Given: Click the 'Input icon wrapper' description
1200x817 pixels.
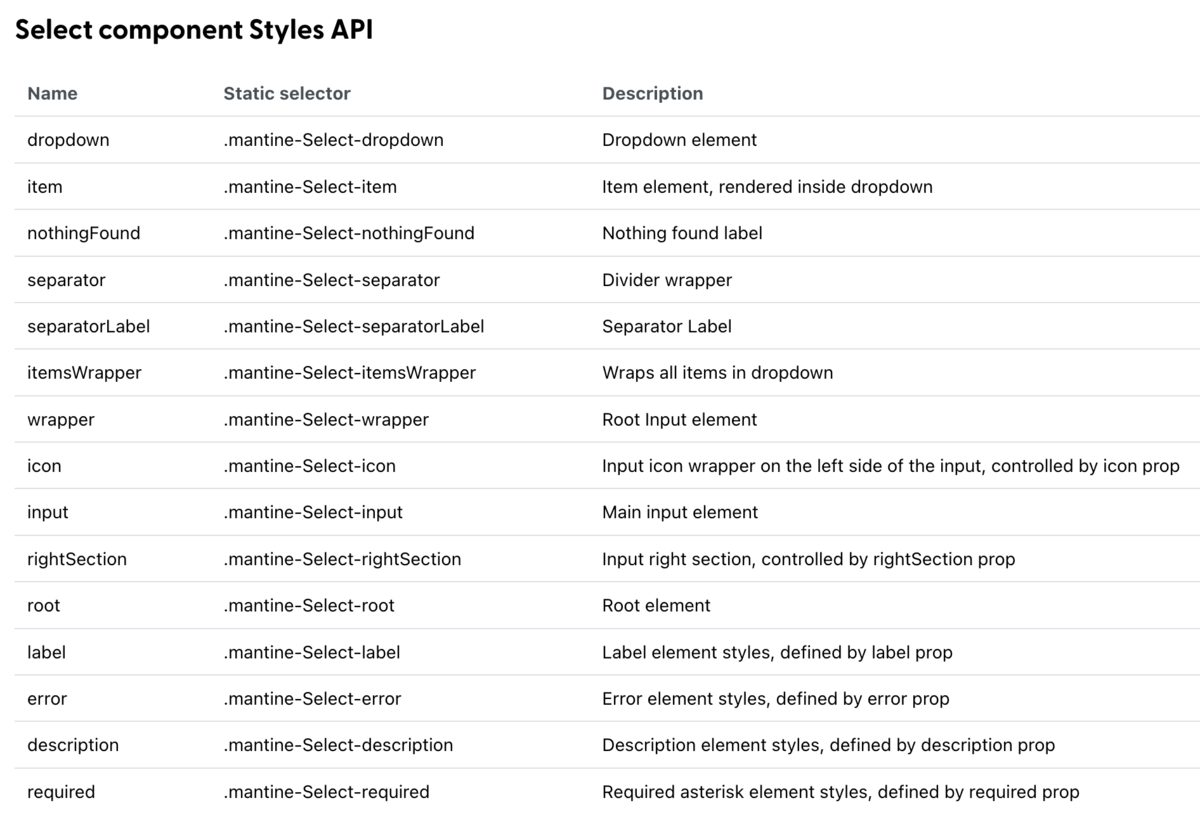Looking at the screenshot, I should click(891, 466).
